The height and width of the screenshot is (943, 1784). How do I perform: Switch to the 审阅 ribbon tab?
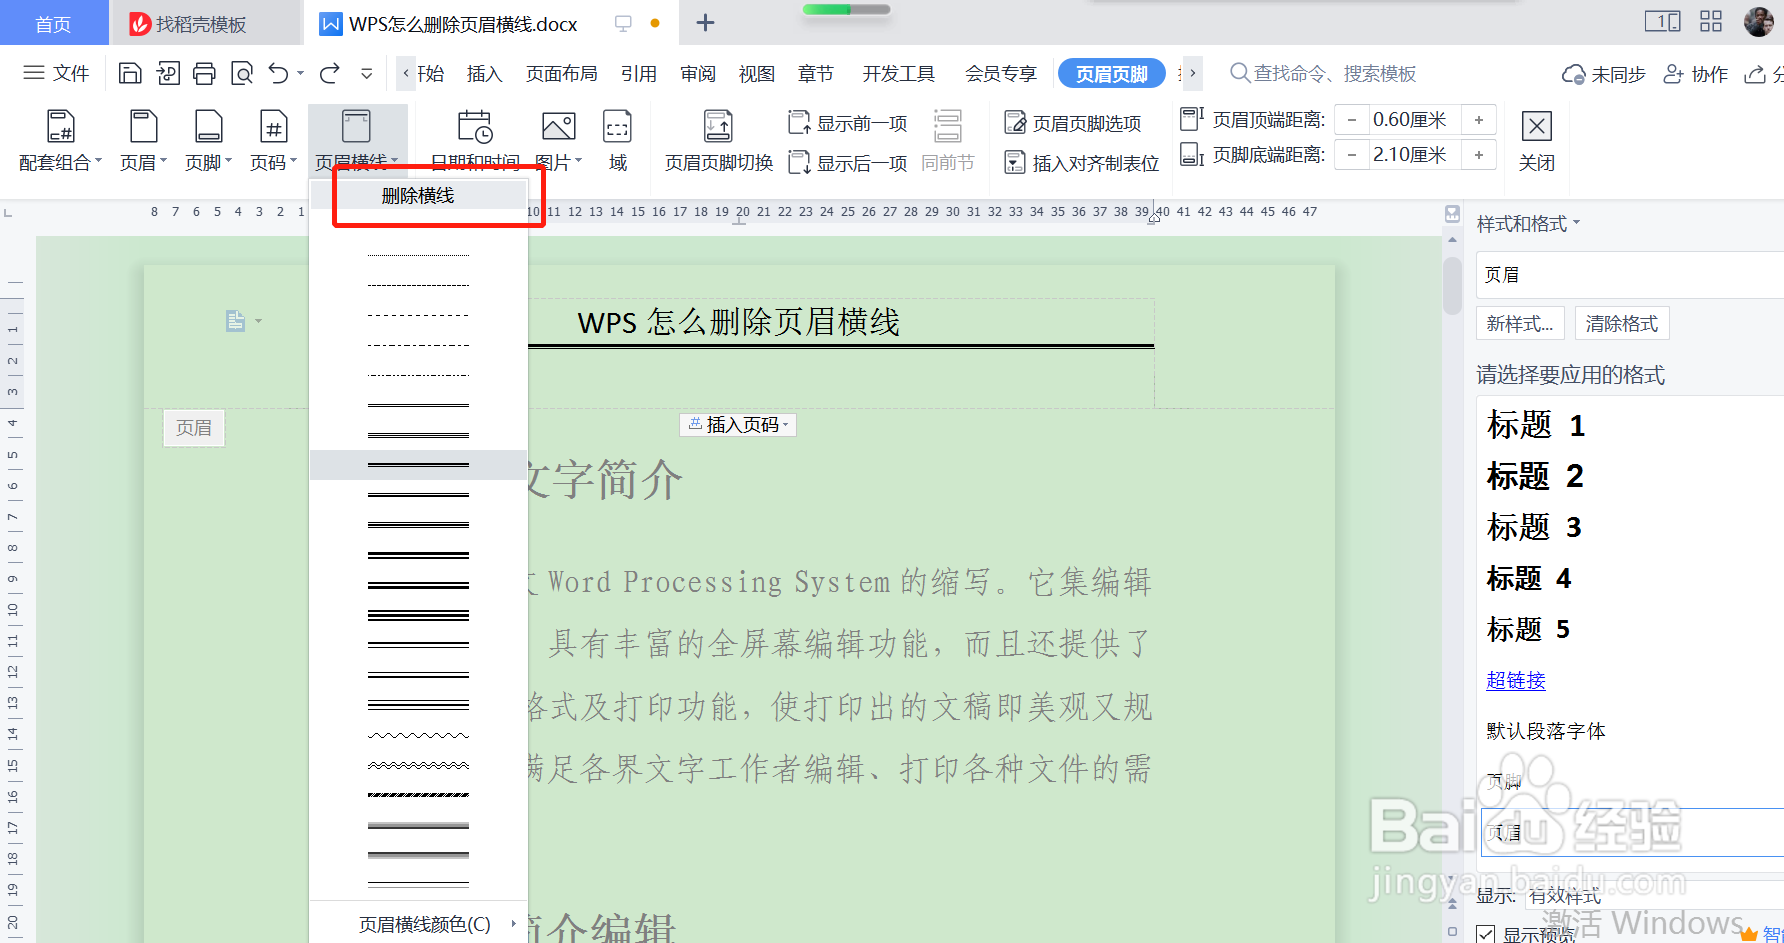click(x=697, y=74)
